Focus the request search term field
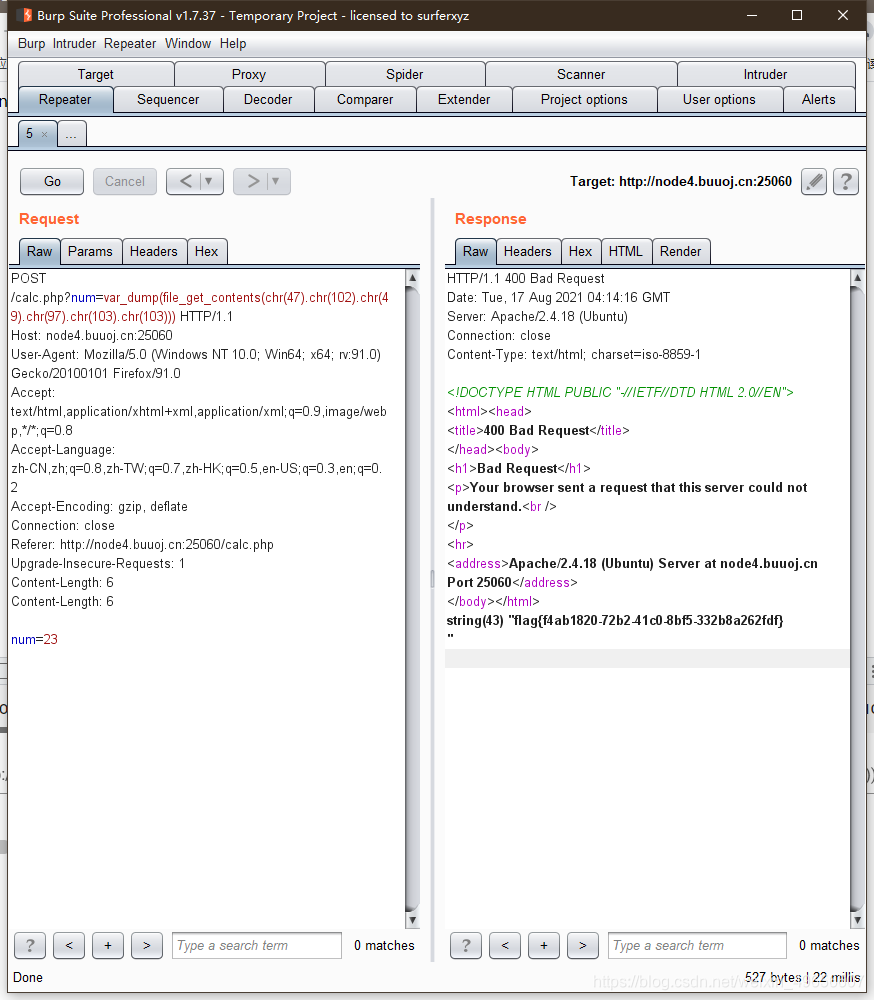This screenshot has height=1000, width=874. (x=256, y=945)
